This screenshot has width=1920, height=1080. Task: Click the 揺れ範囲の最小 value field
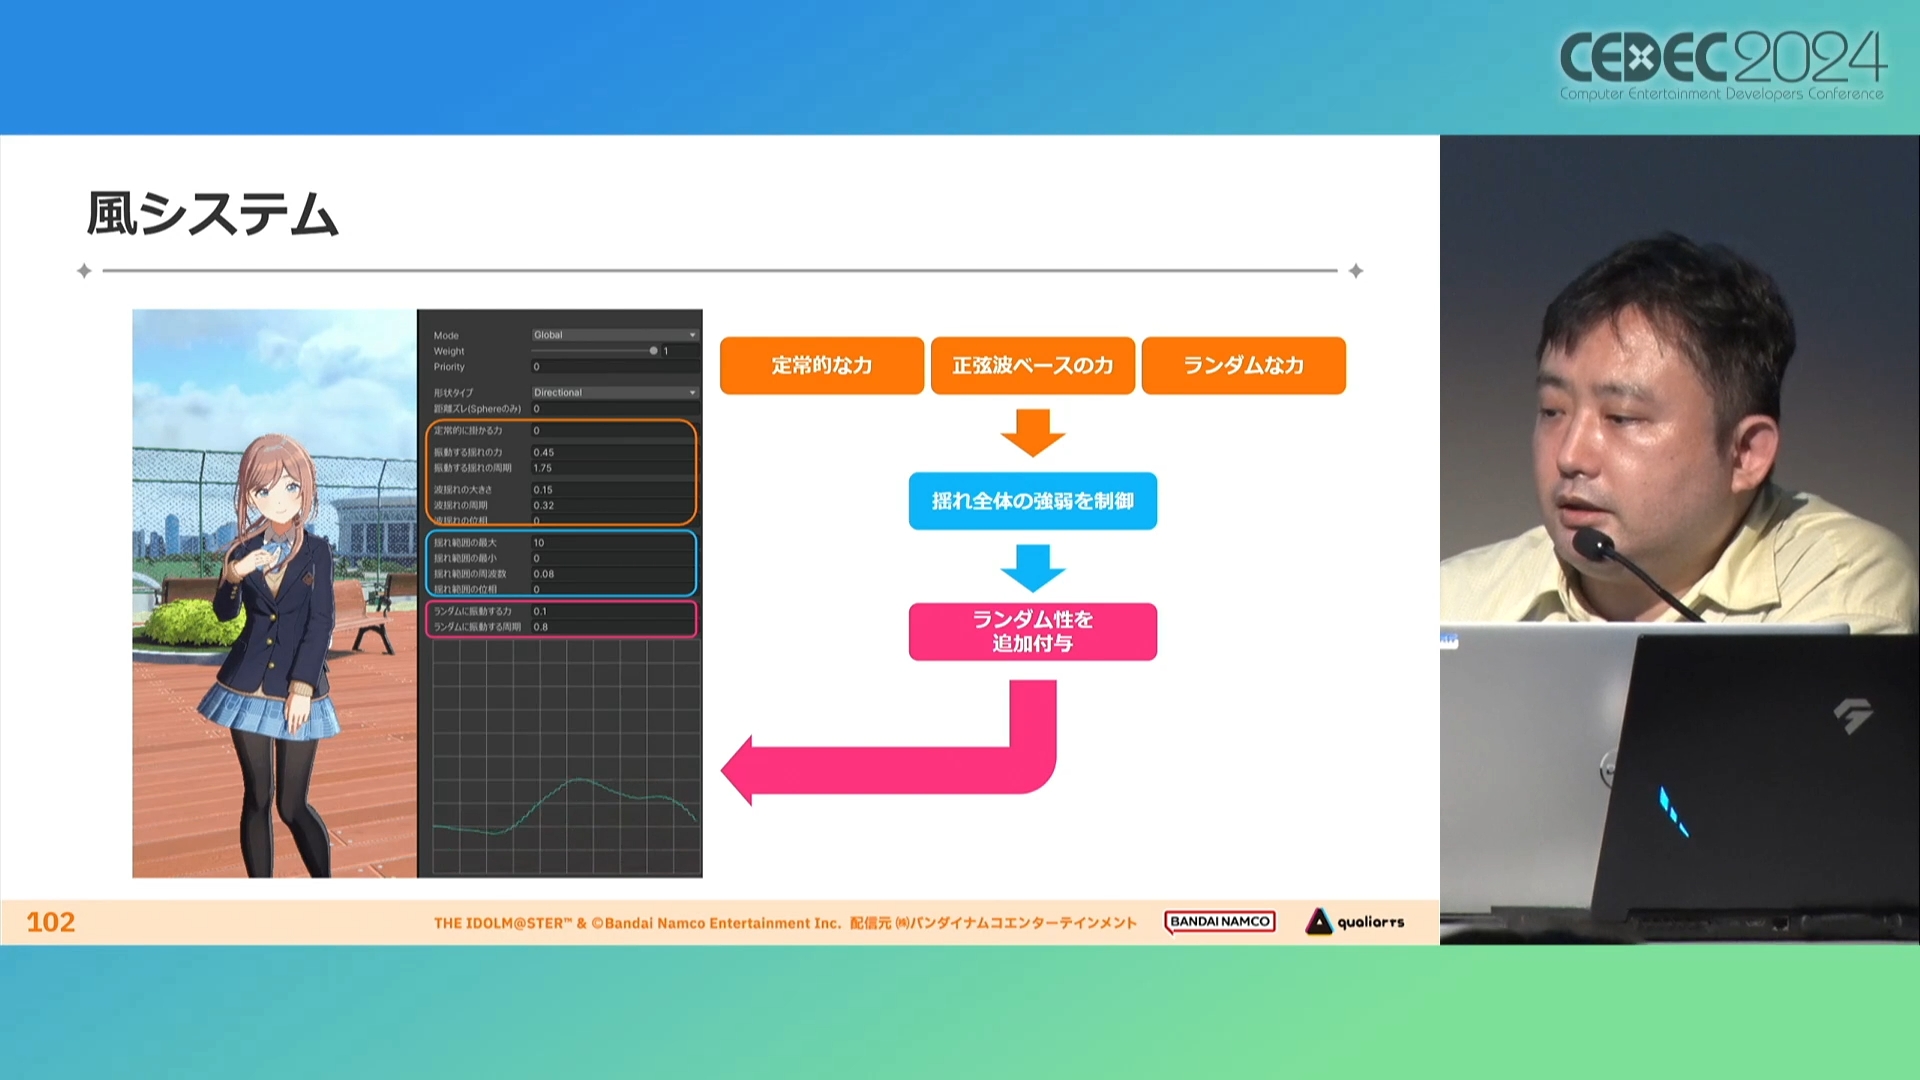tap(613, 559)
